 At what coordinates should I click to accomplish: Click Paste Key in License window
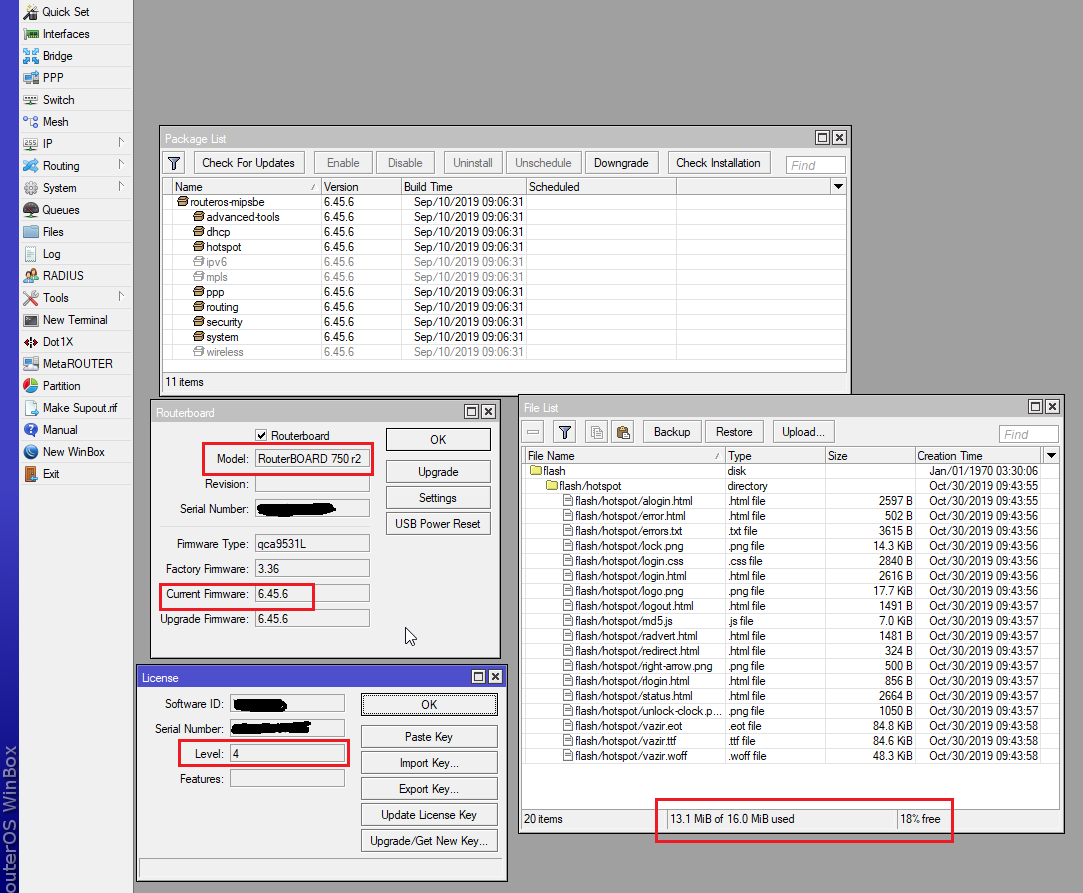(429, 737)
